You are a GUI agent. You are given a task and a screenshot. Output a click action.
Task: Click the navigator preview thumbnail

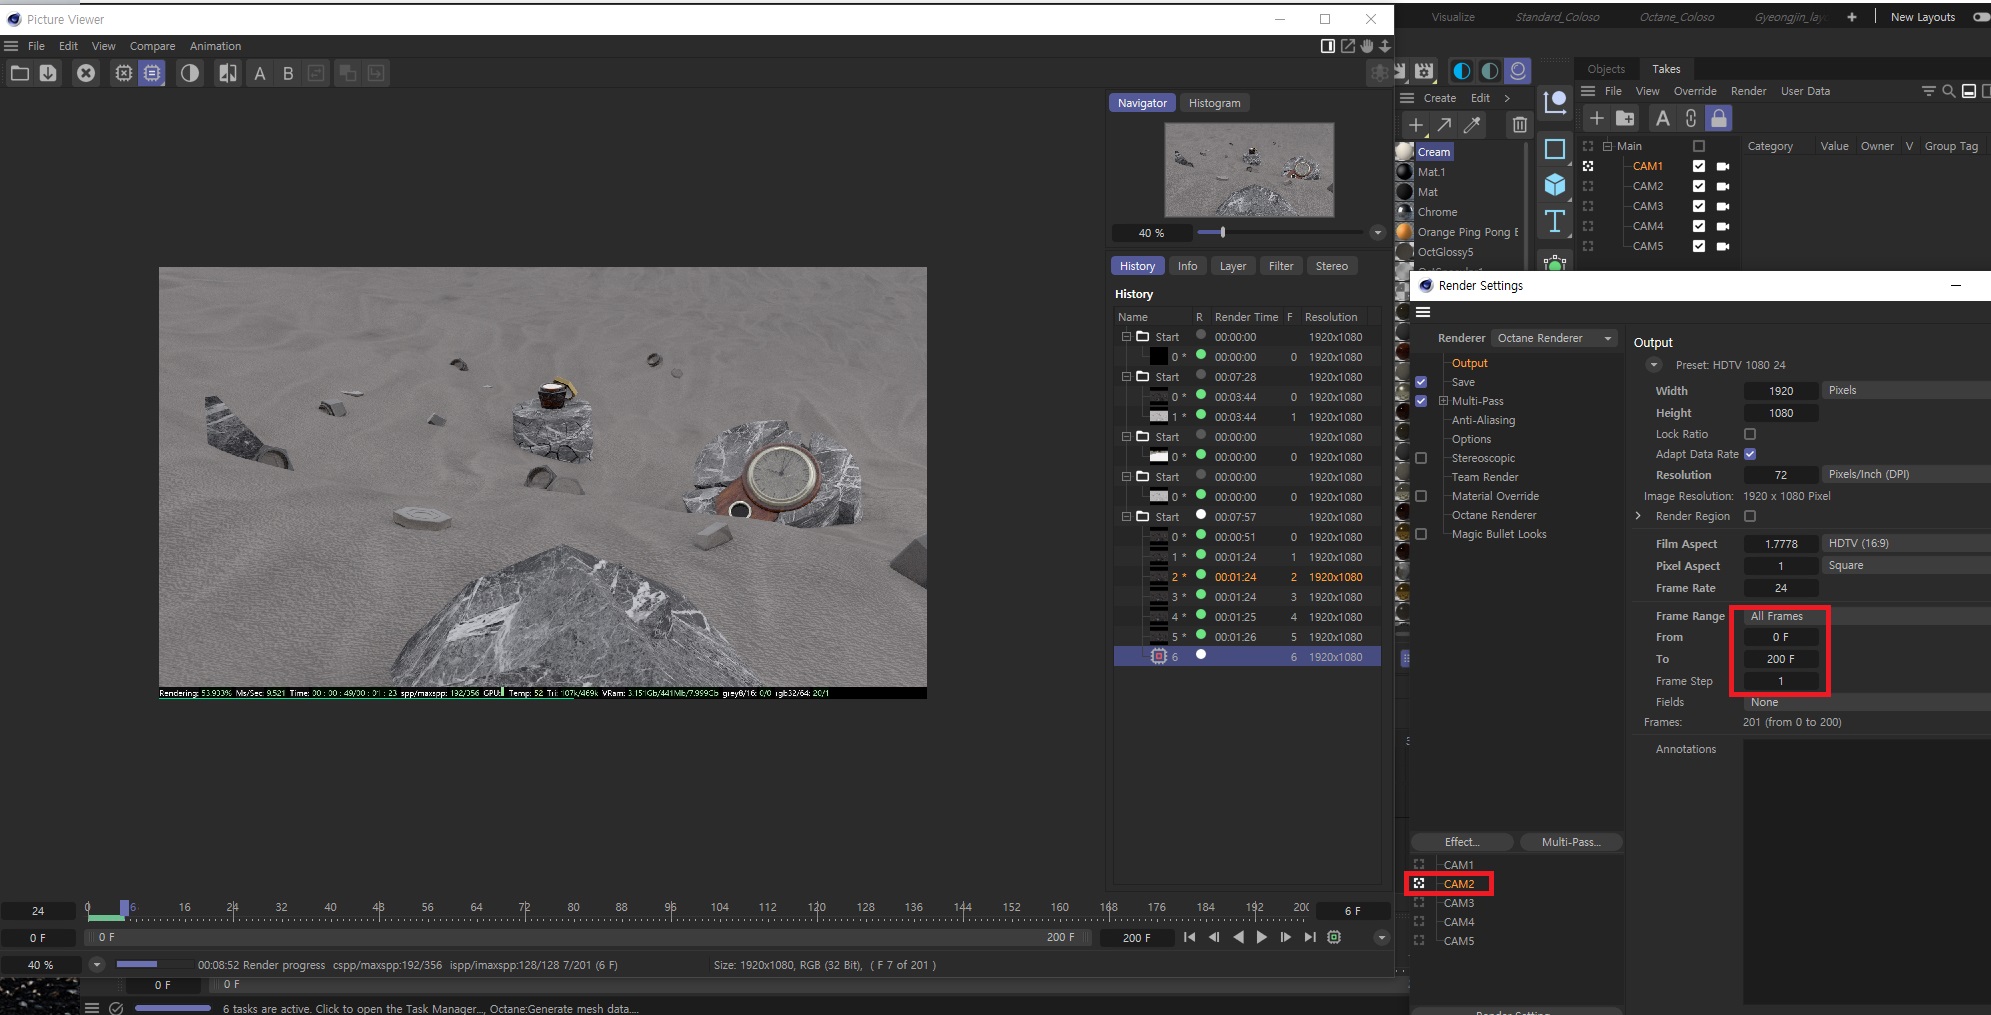[1249, 170]
